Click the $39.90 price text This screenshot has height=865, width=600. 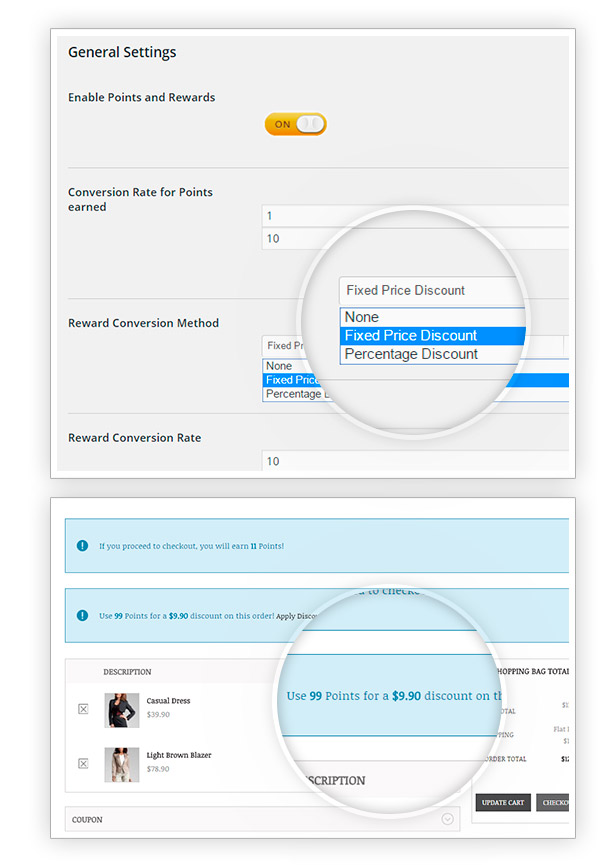point(158,714)
